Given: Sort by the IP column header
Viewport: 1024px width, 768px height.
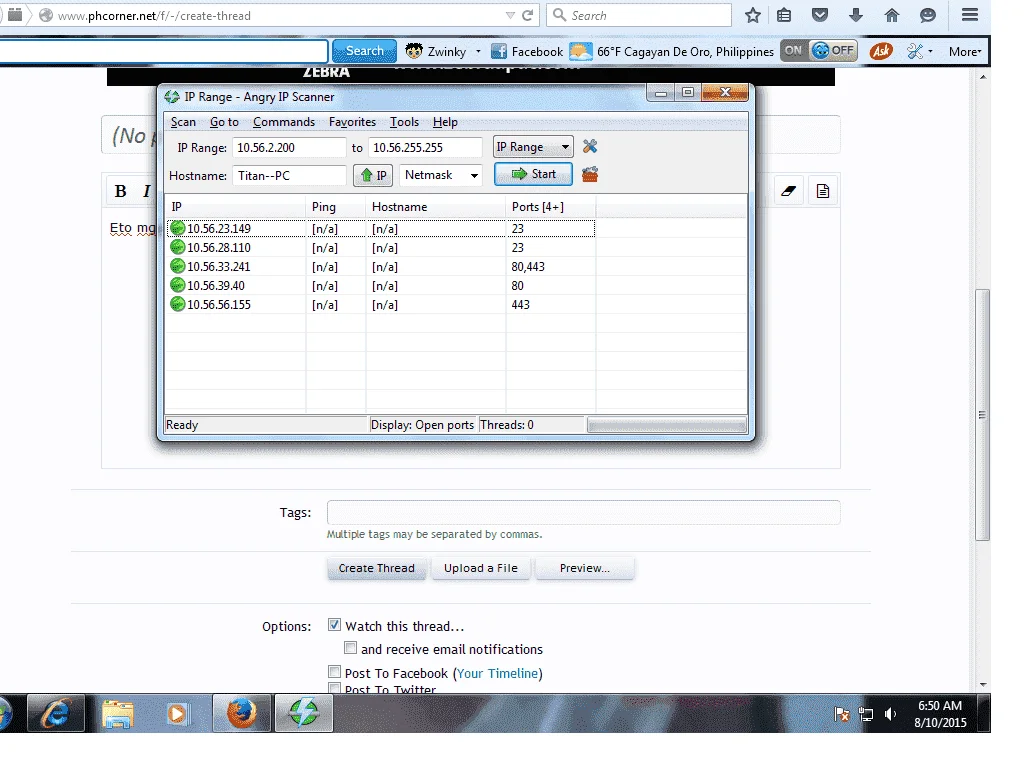Looking at the screenshot, I should coord(235,207).
